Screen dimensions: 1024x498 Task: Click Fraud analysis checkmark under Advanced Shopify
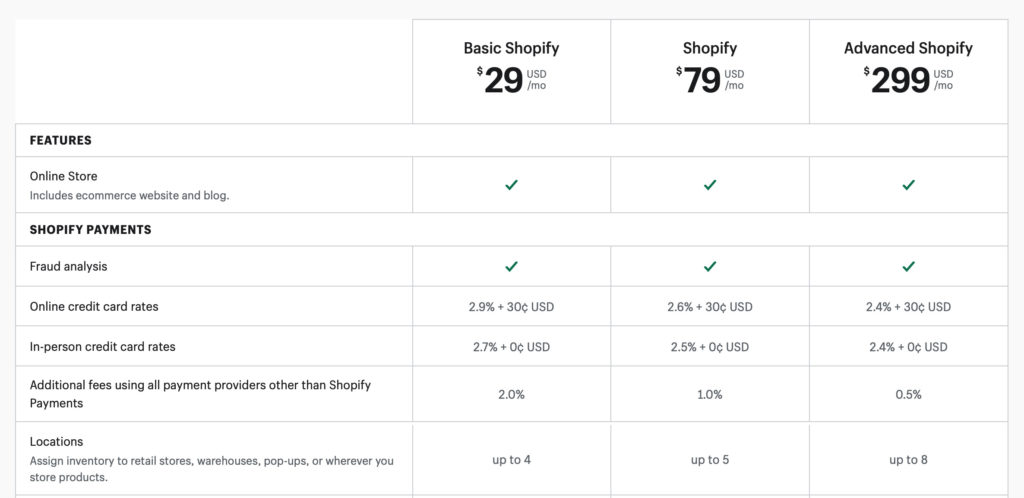[908, 266]
